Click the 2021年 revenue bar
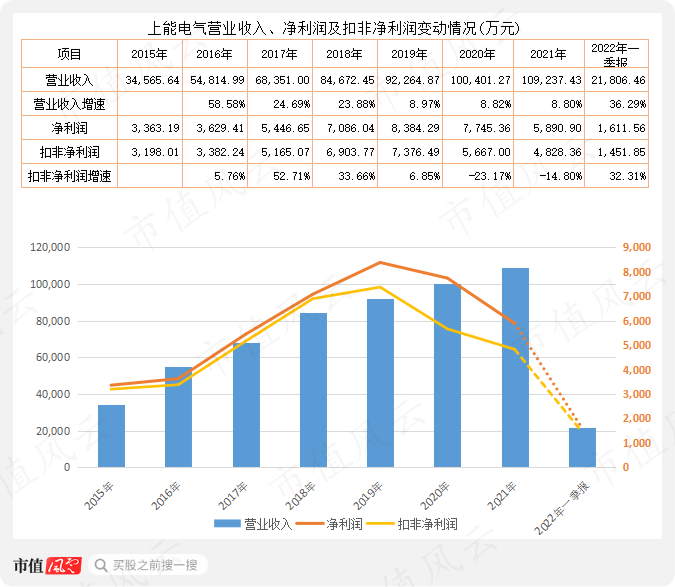Image resolution: width=675 pixels, height=587 pixels. point(515,368)
